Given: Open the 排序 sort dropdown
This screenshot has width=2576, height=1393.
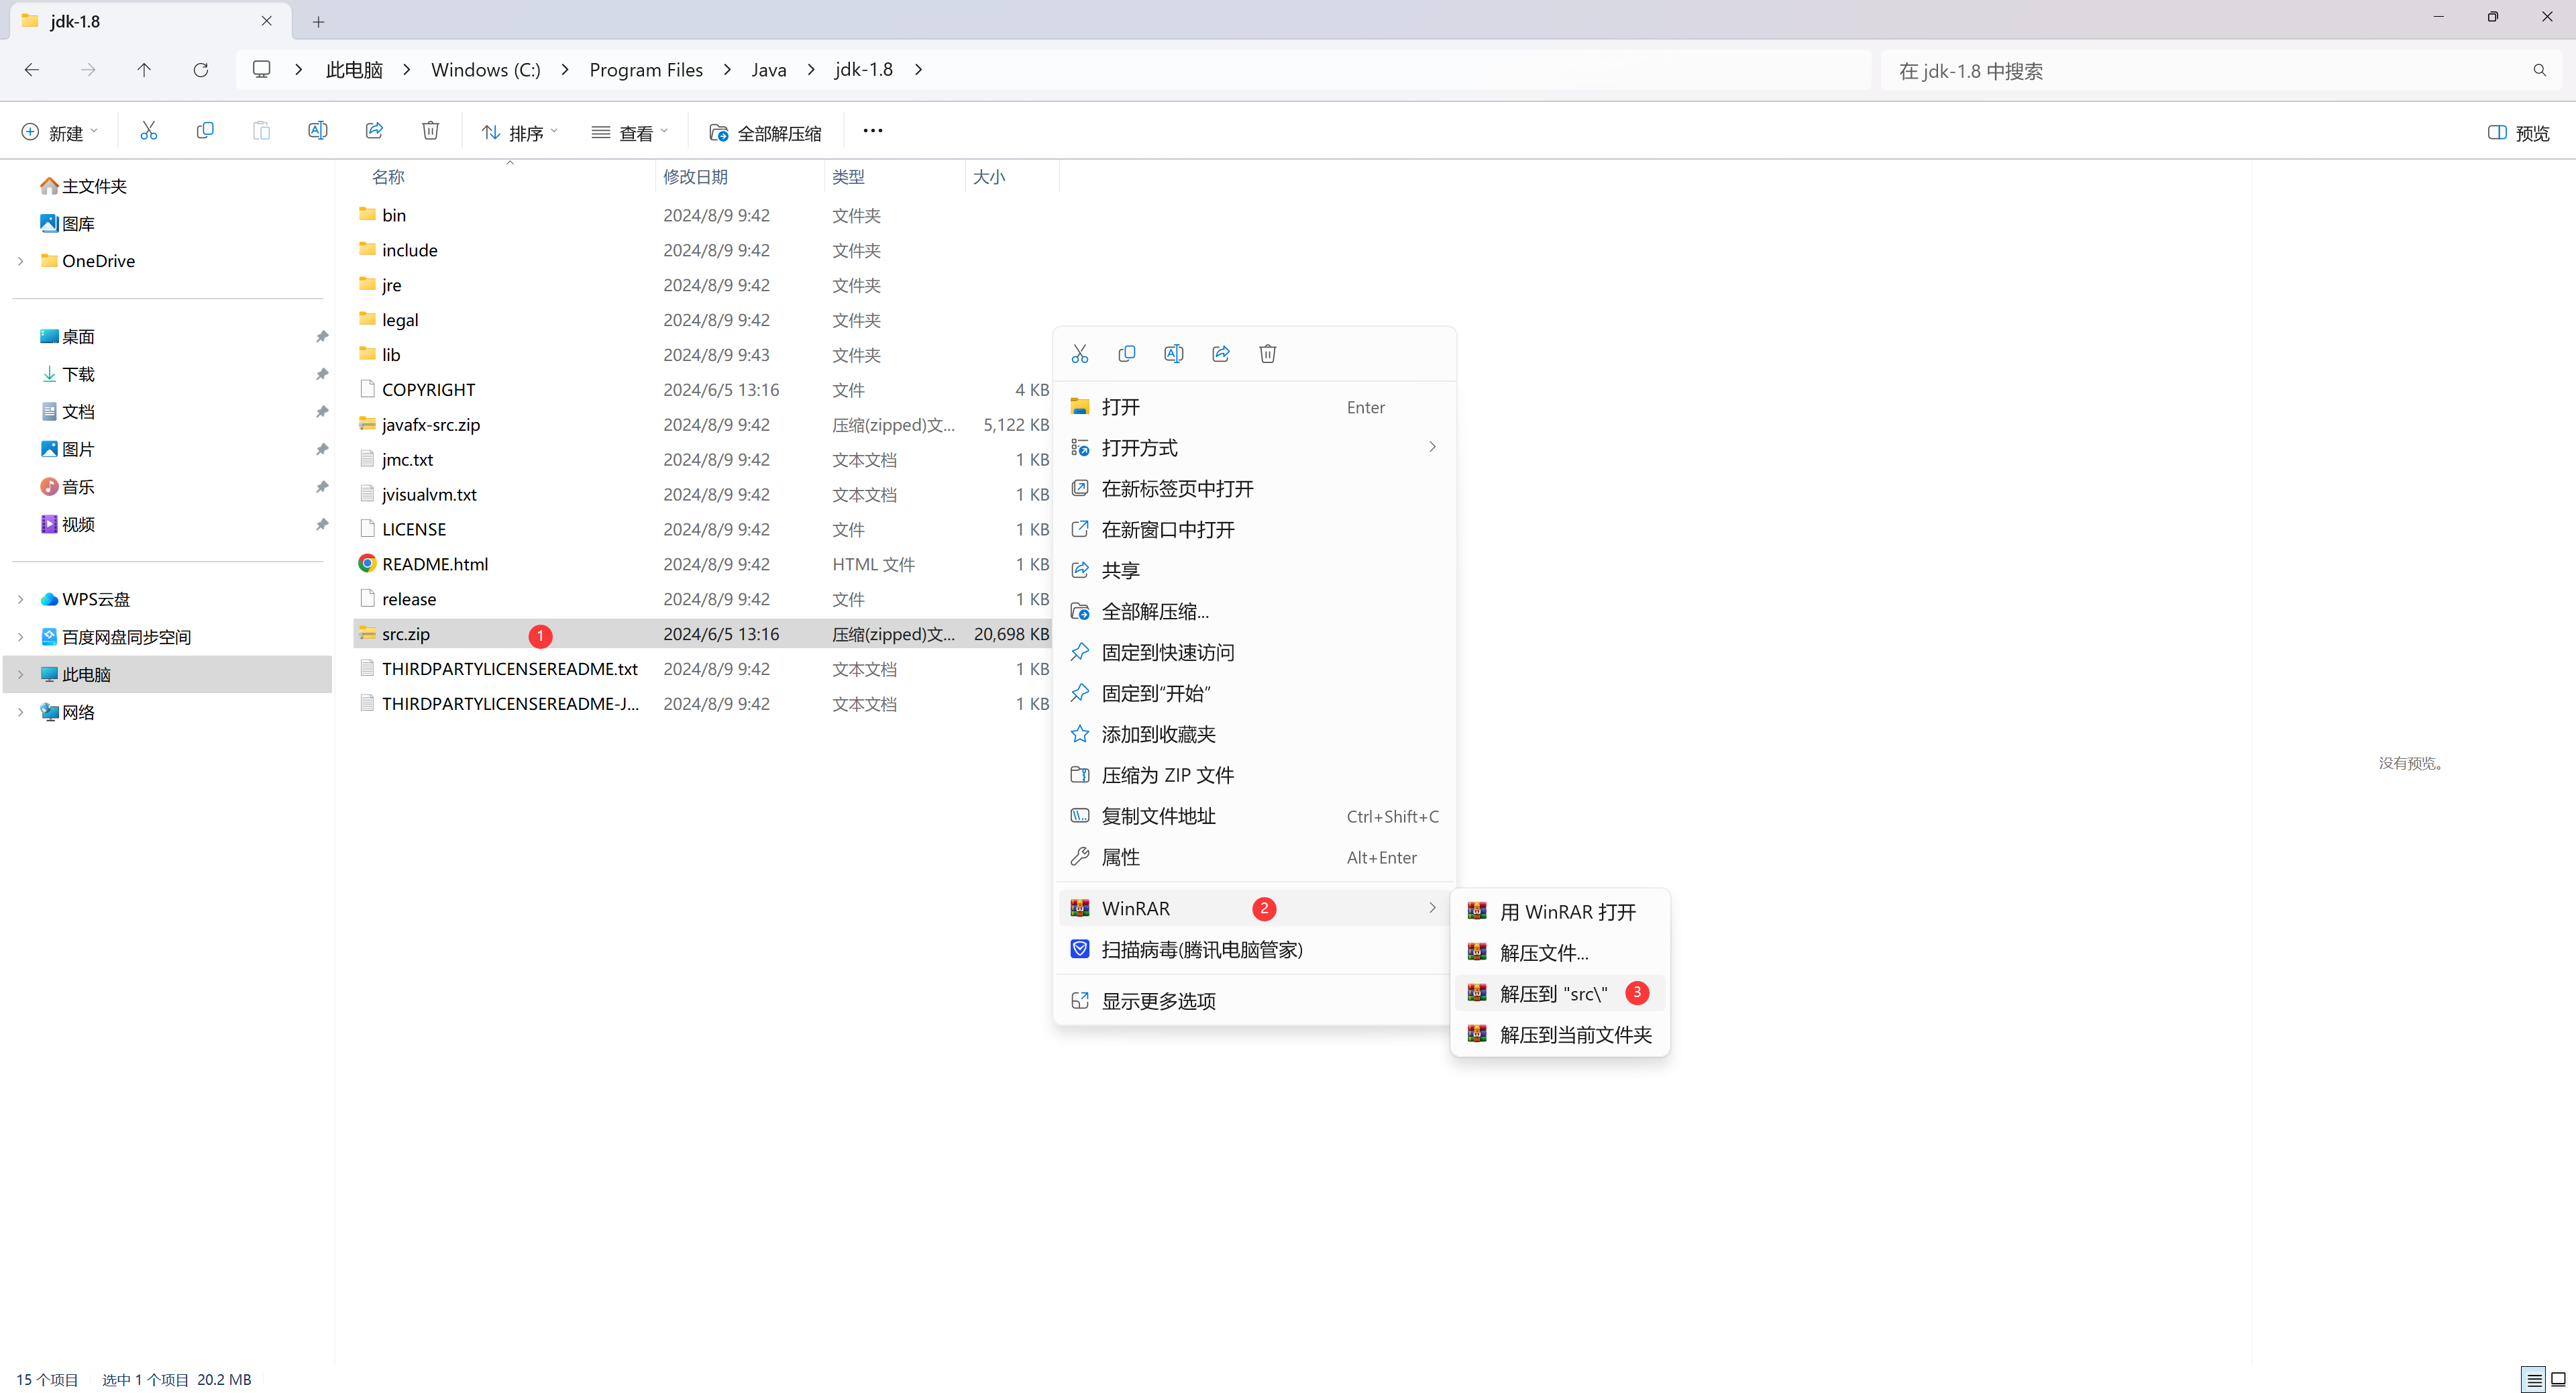Looking at the screenshot, I should 519,132.
